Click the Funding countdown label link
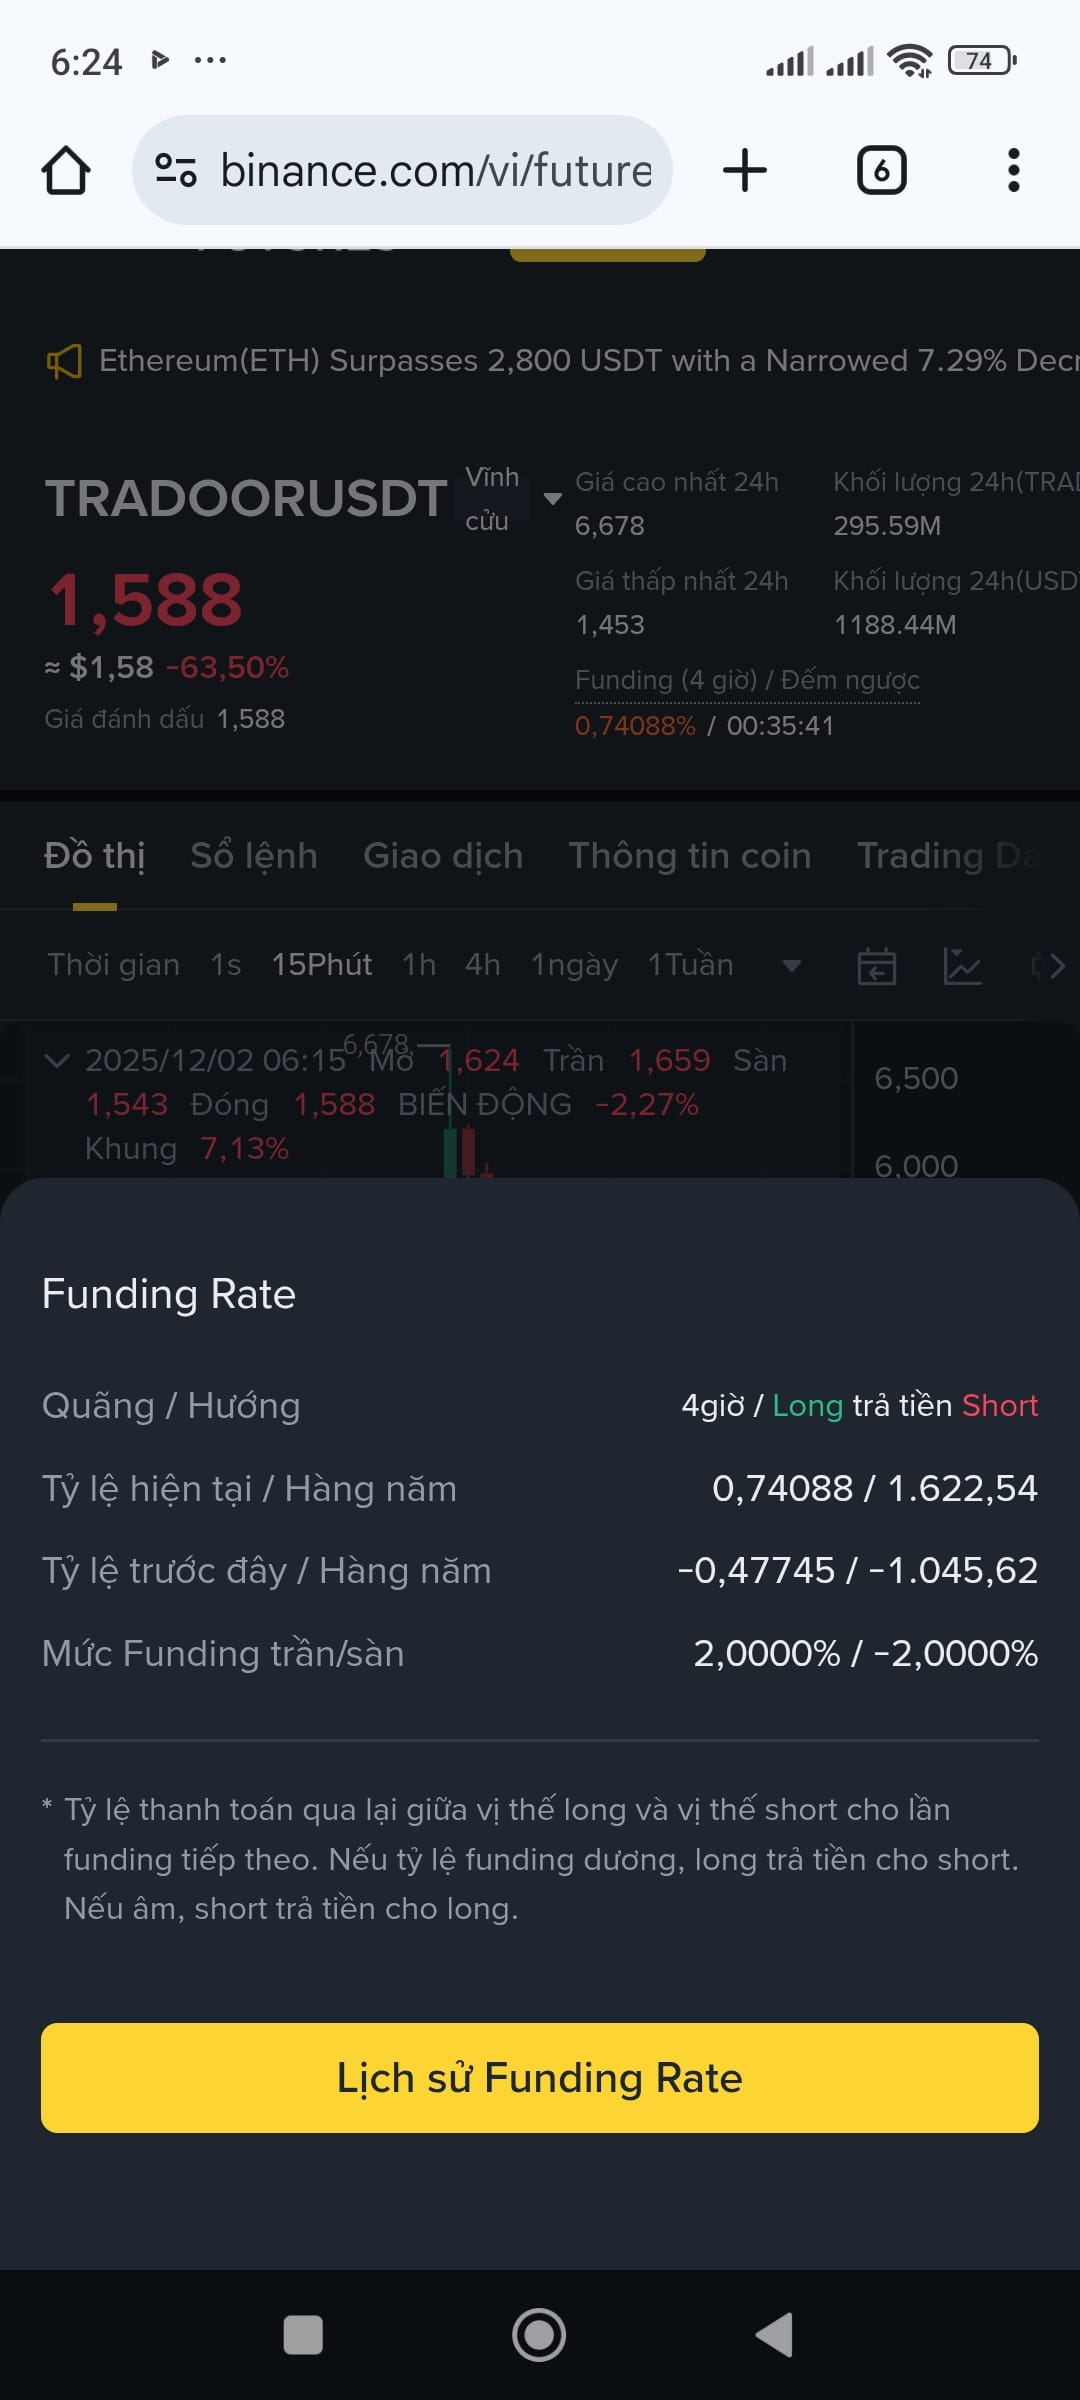Viewport: 1080px width, 2400px height. [x=747, y=680]
